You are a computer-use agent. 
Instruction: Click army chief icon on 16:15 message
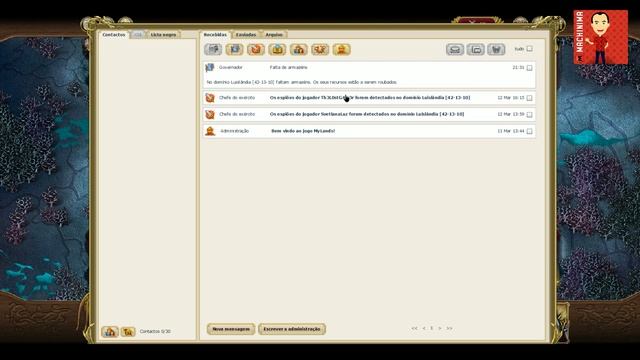click(210, 98)
